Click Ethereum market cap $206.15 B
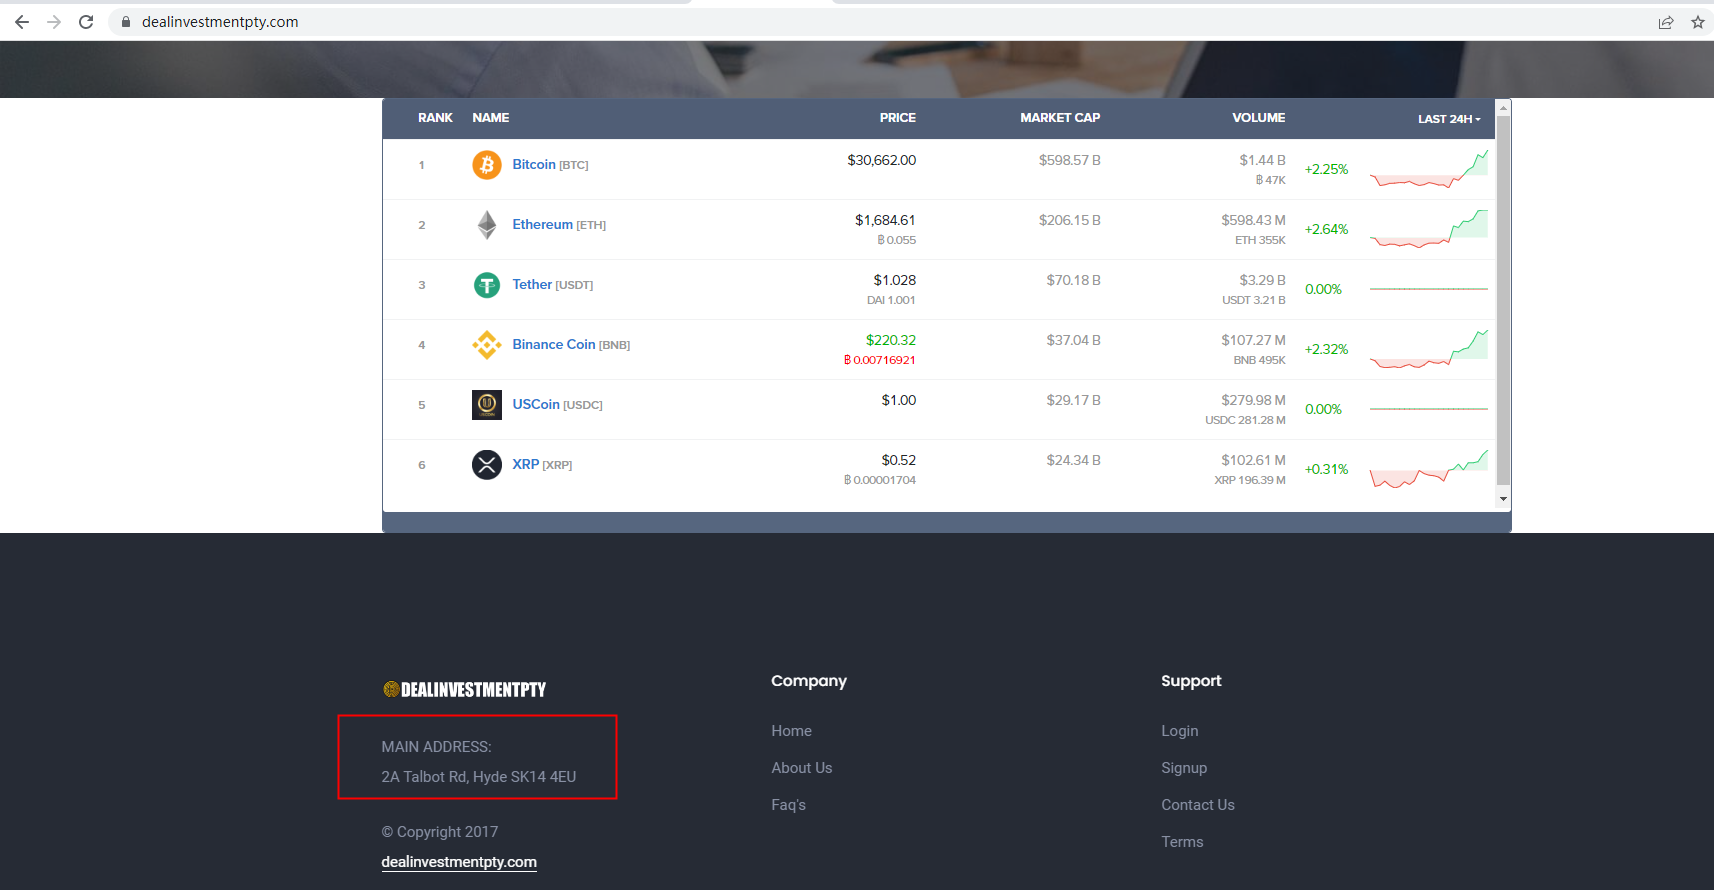This screenshot has width=1714, height=890. 1070,220
